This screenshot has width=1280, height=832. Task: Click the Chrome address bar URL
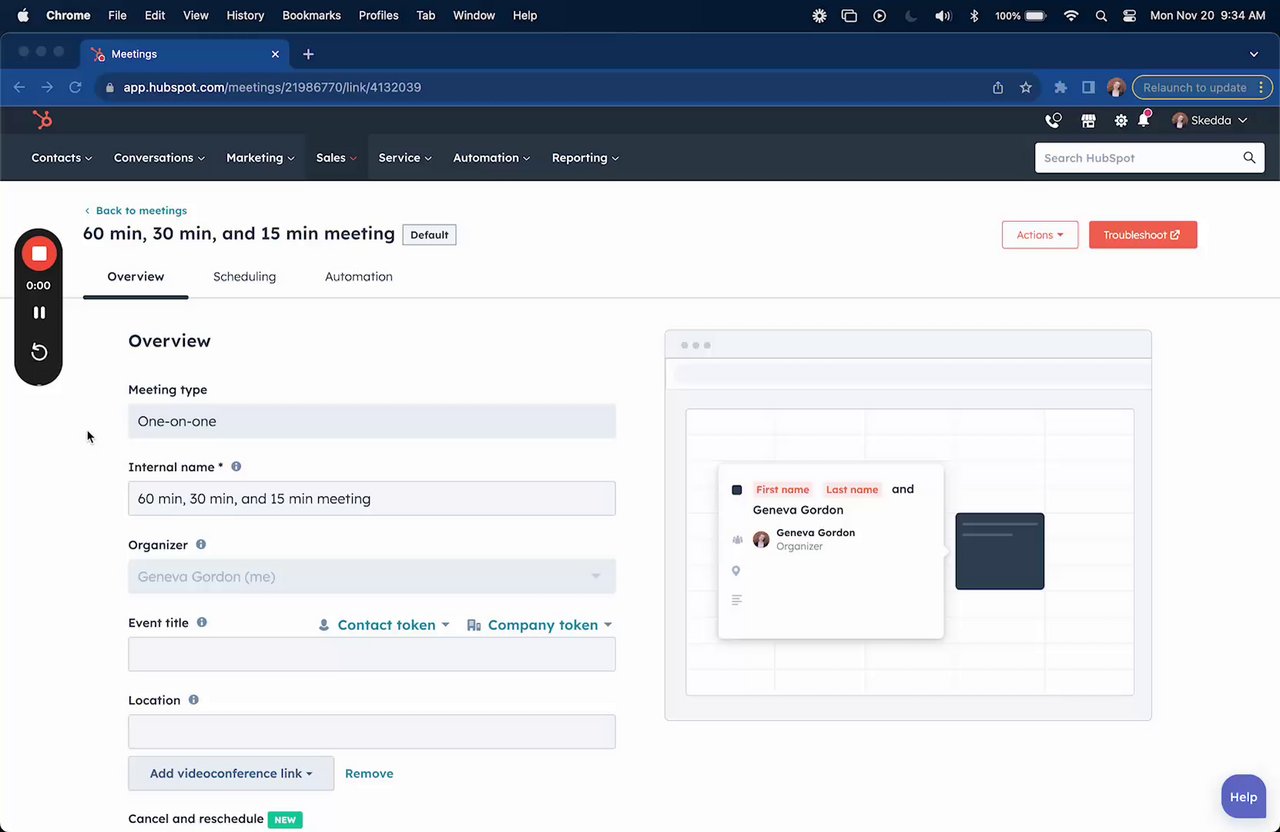click(272, 87)
